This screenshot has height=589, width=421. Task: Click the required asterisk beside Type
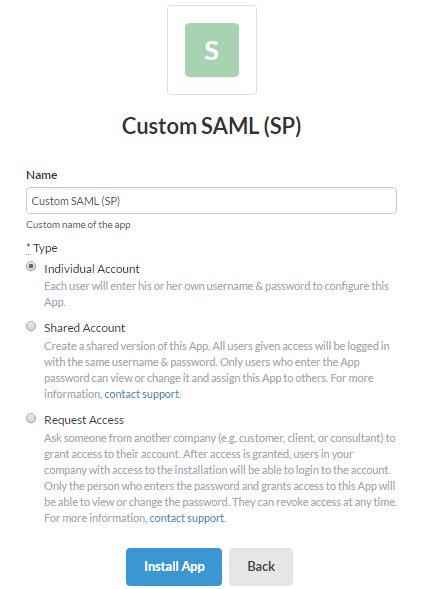pos(28,246)
